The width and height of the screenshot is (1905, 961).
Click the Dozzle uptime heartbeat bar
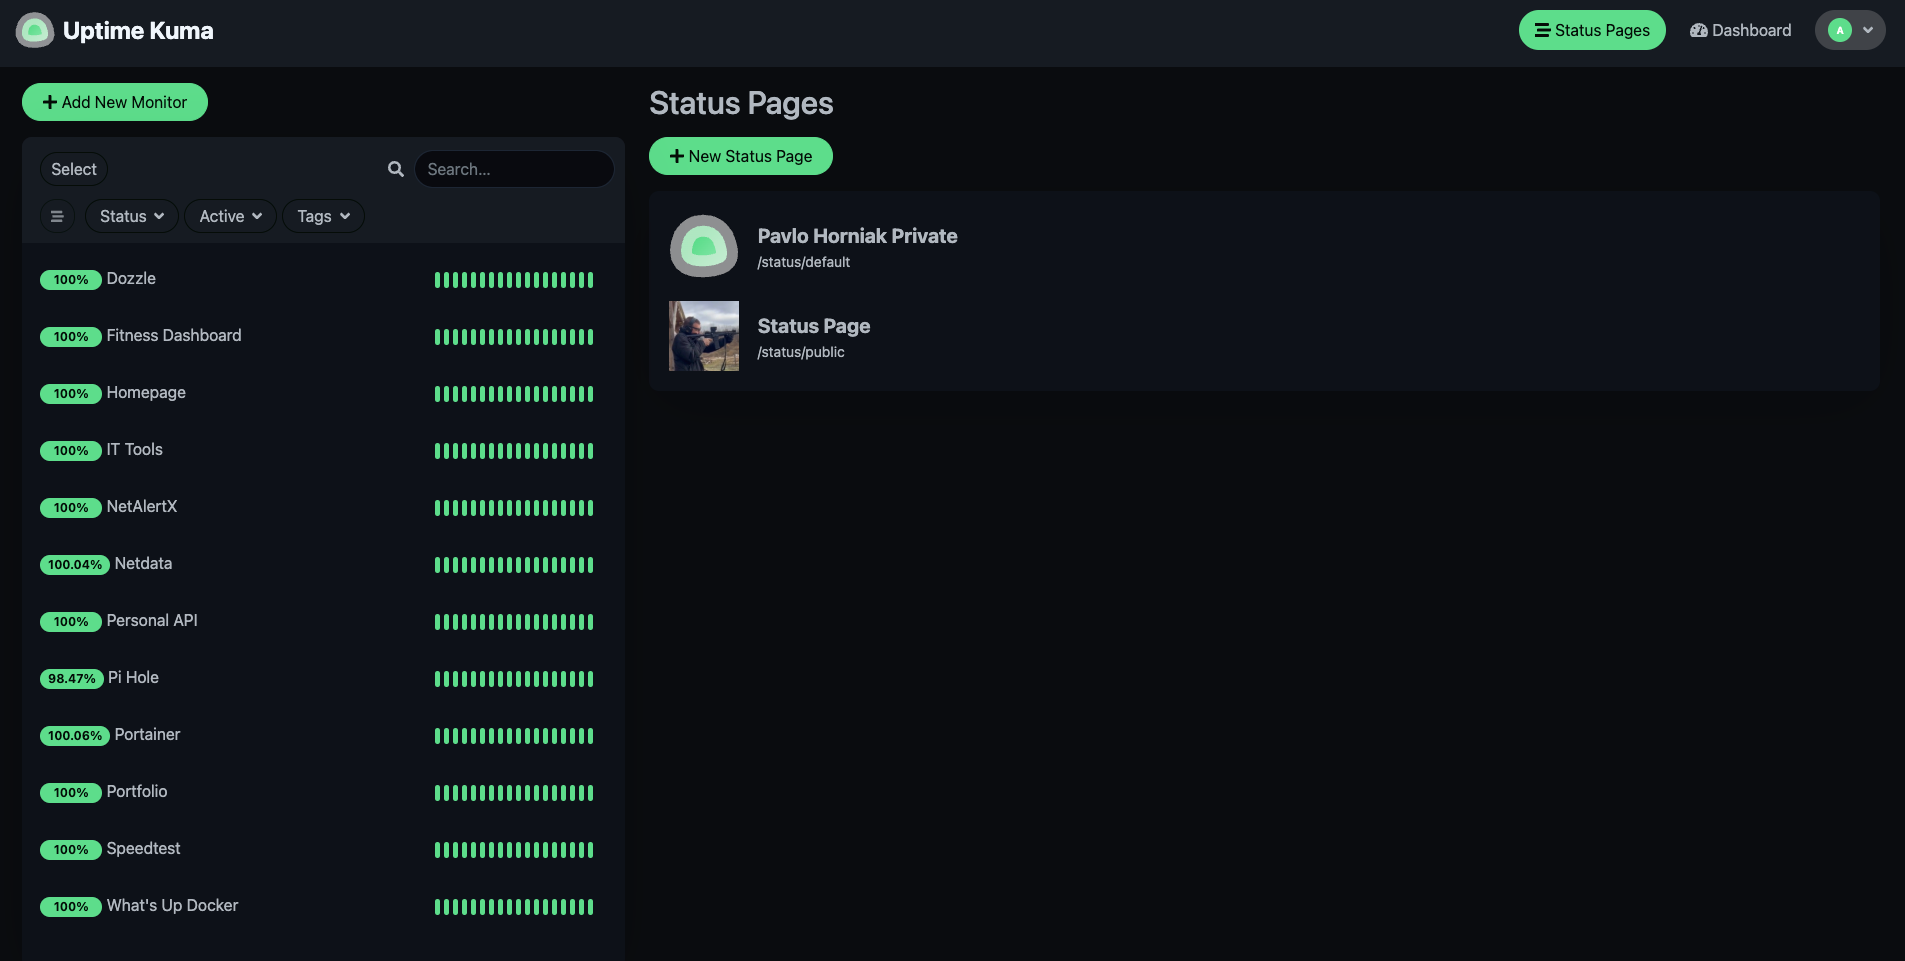[513, 279]
